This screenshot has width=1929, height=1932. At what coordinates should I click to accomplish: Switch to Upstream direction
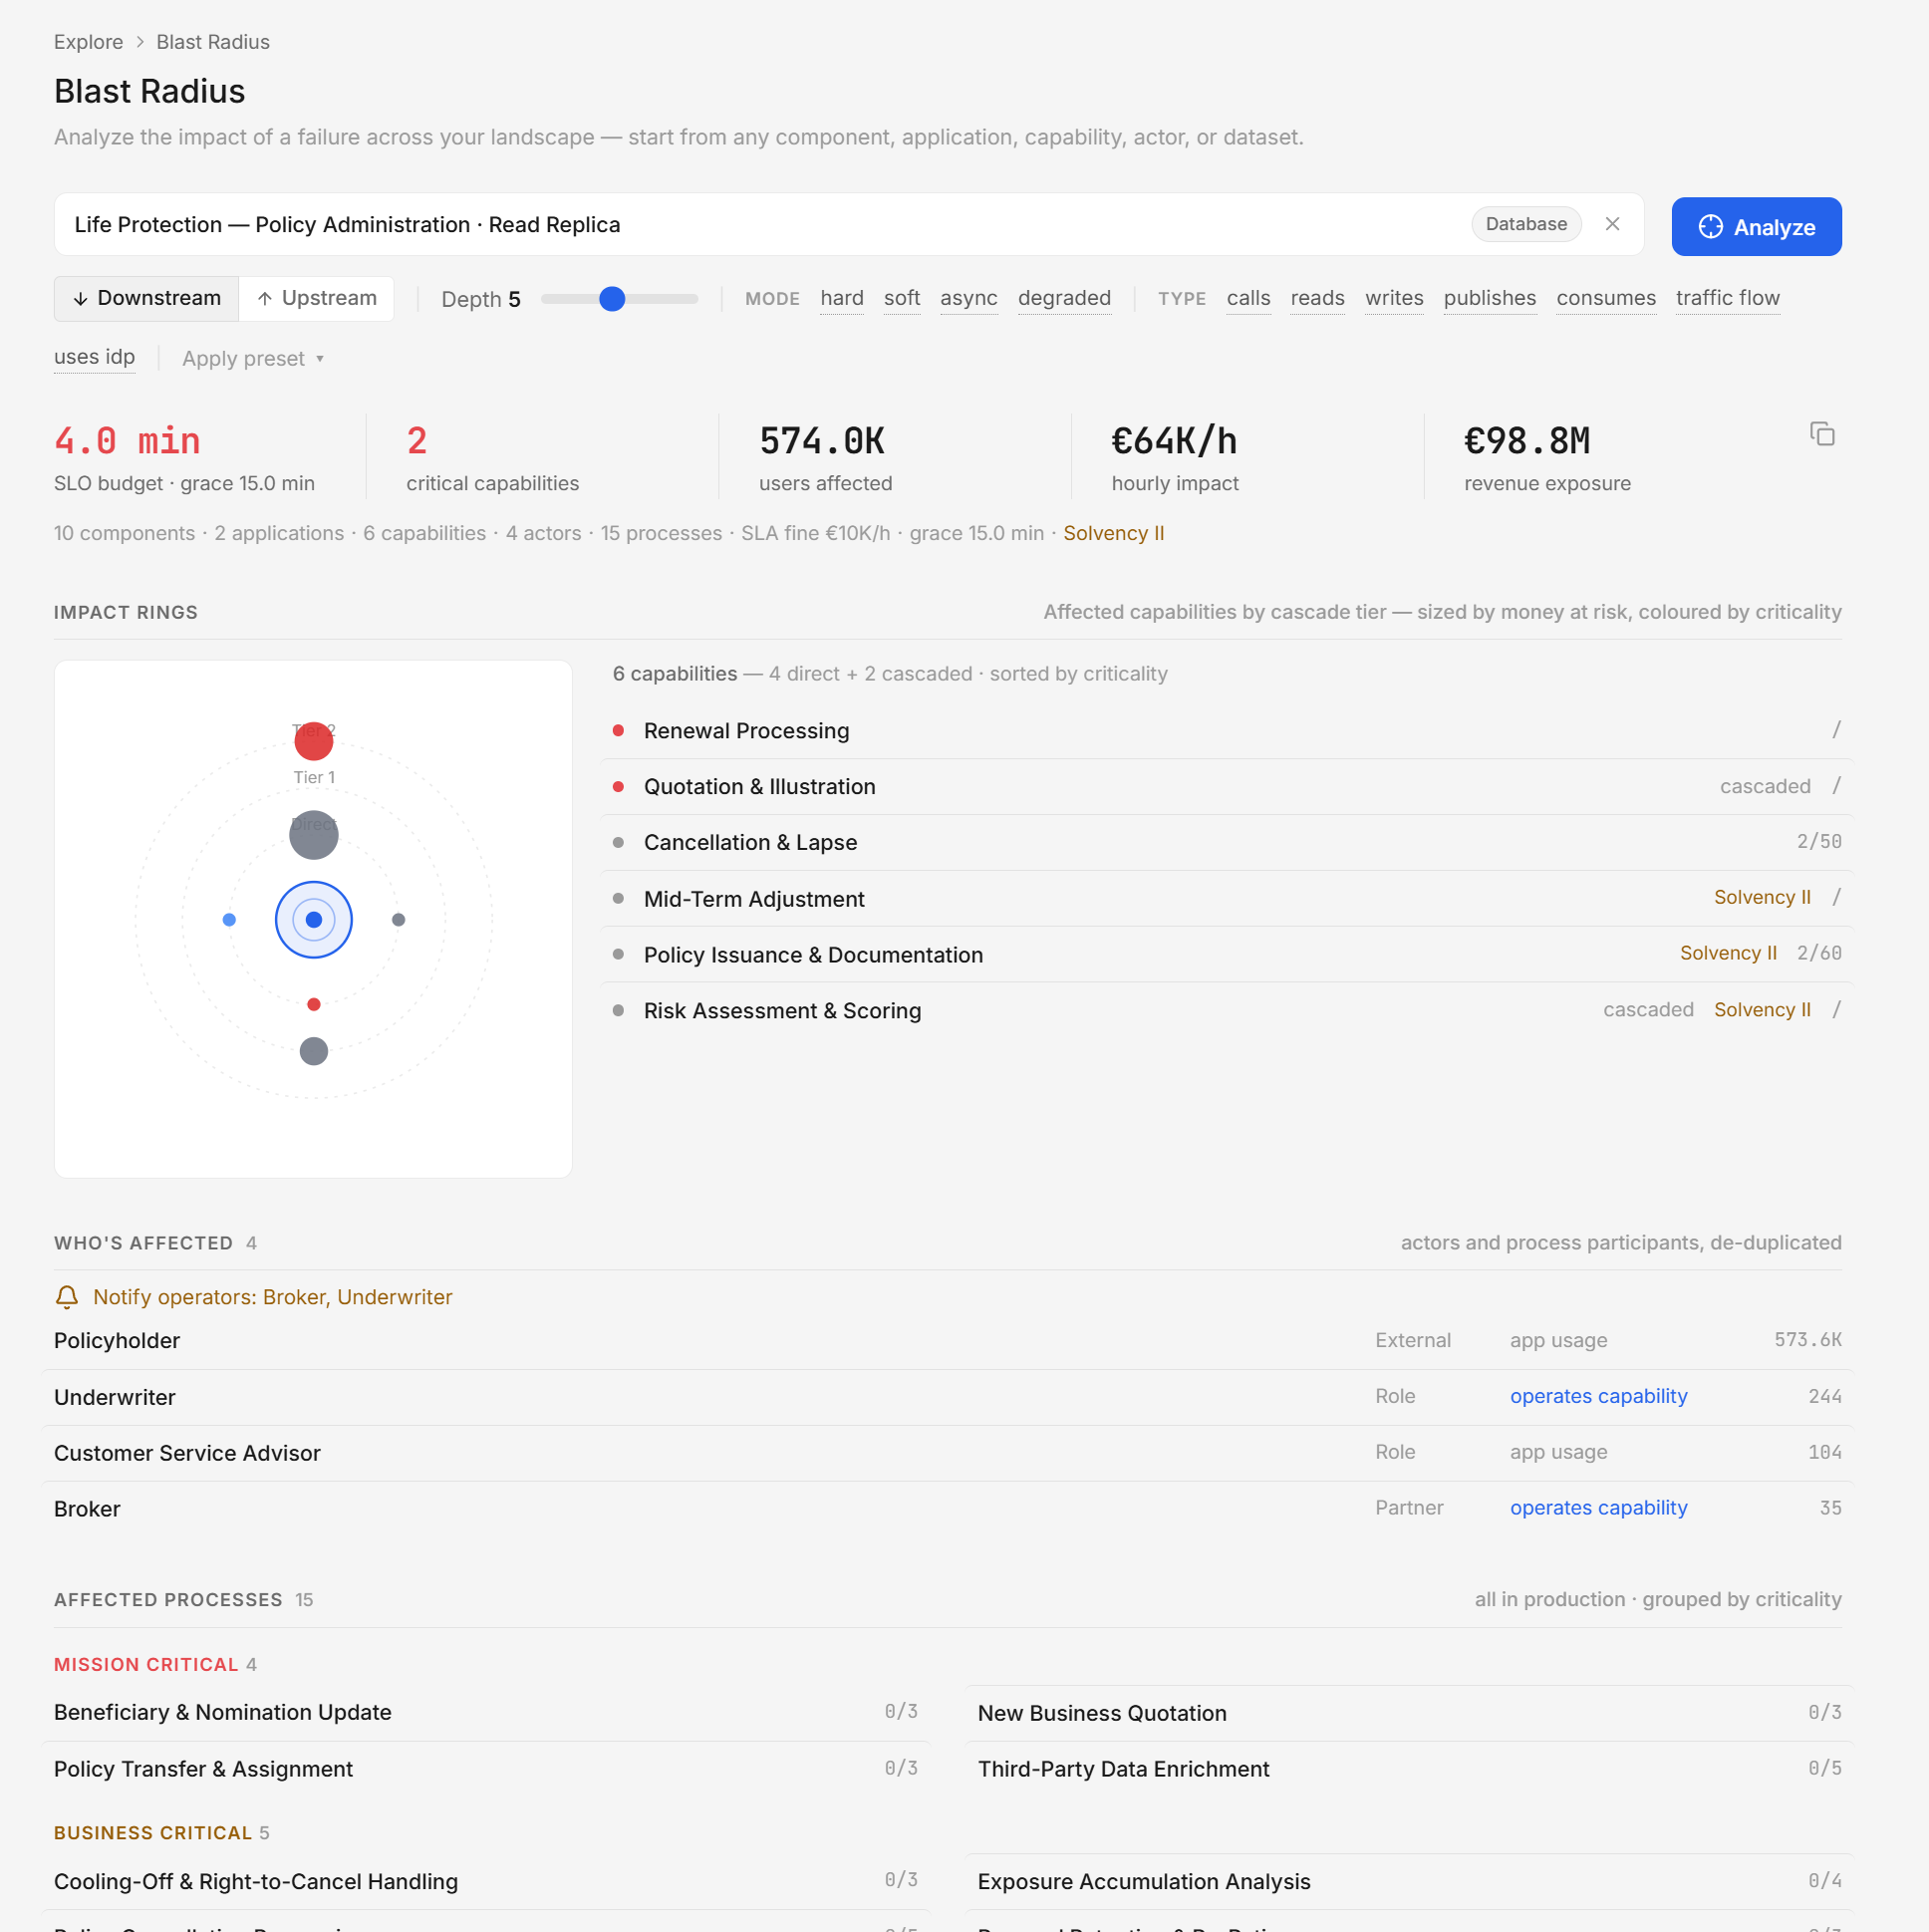pos(317,298)
